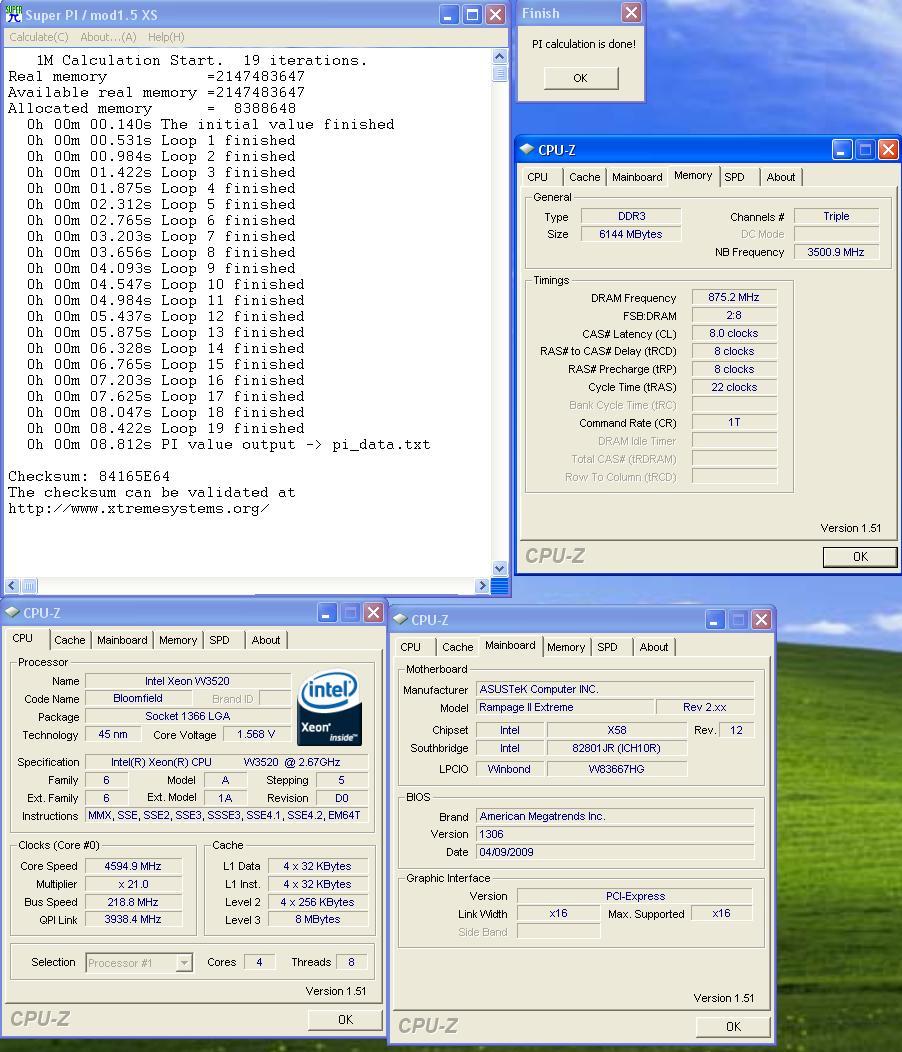Close the CPU-Z Mainboard window

point(761,619)
